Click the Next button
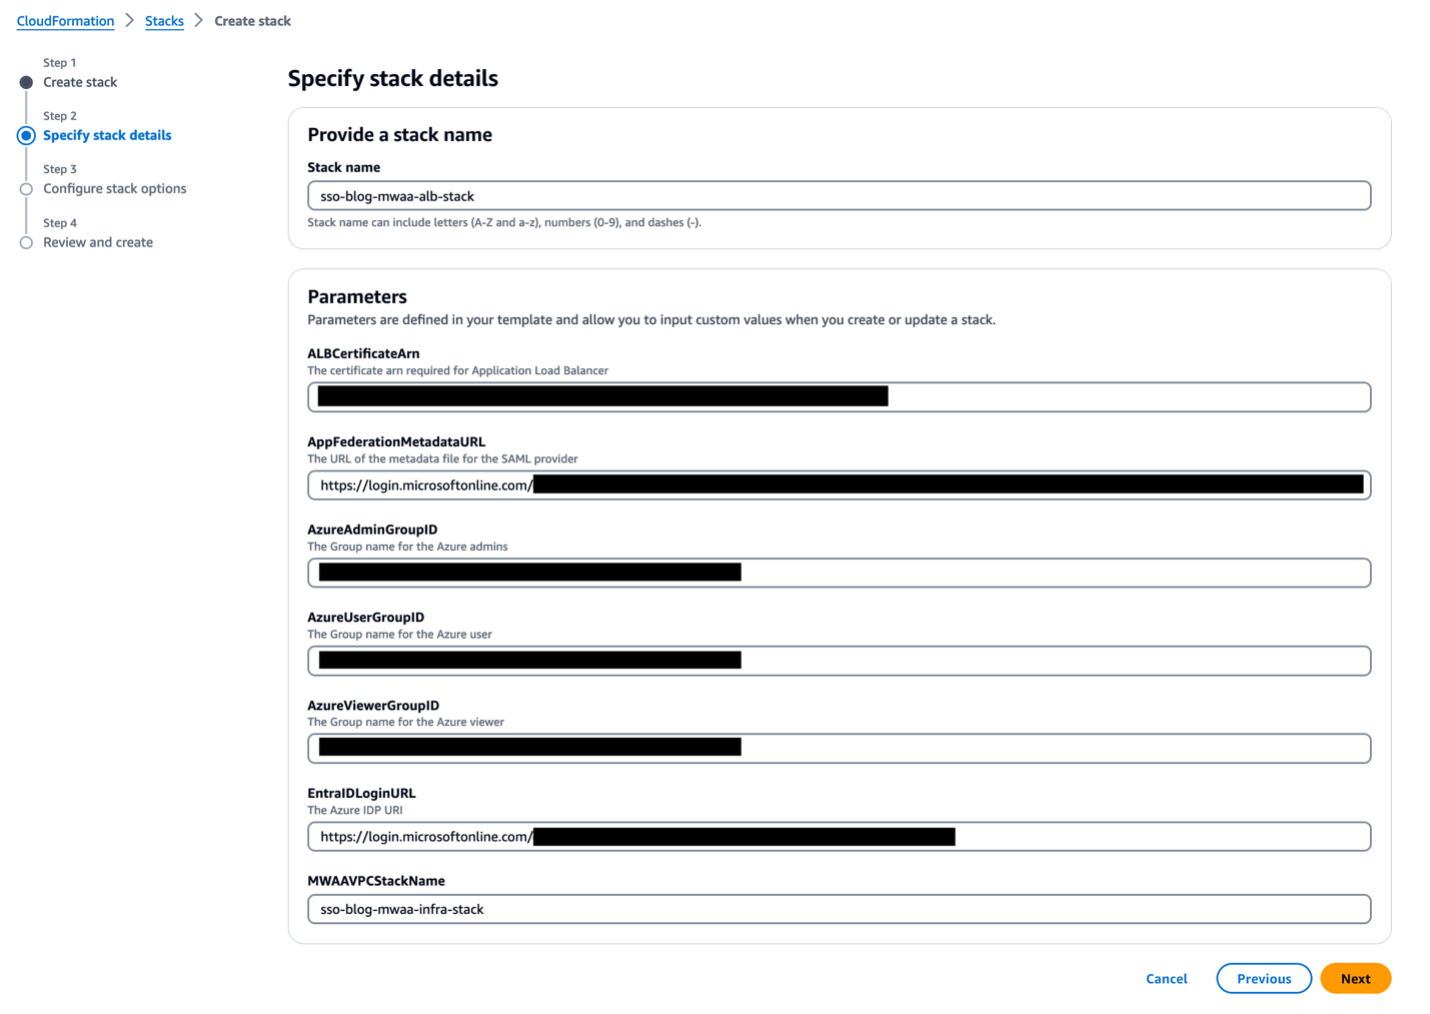Viewport: 1430px width, 1014px height. point(1355,978)
